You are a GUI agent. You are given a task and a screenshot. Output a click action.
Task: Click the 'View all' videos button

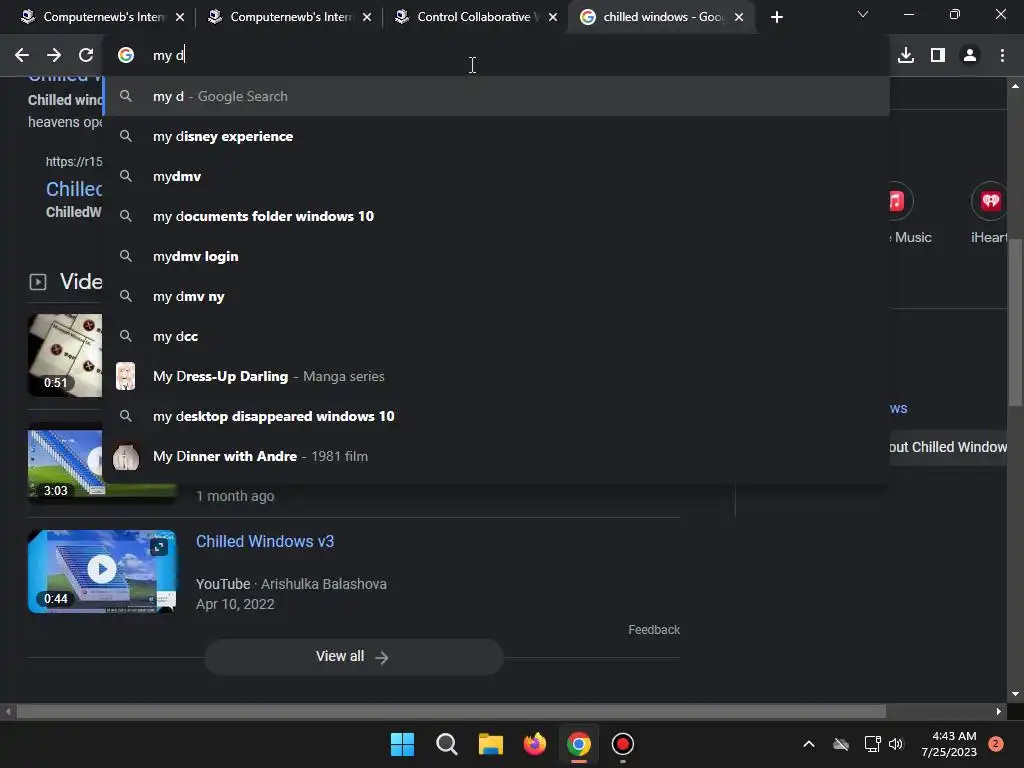tap(353, 656)
